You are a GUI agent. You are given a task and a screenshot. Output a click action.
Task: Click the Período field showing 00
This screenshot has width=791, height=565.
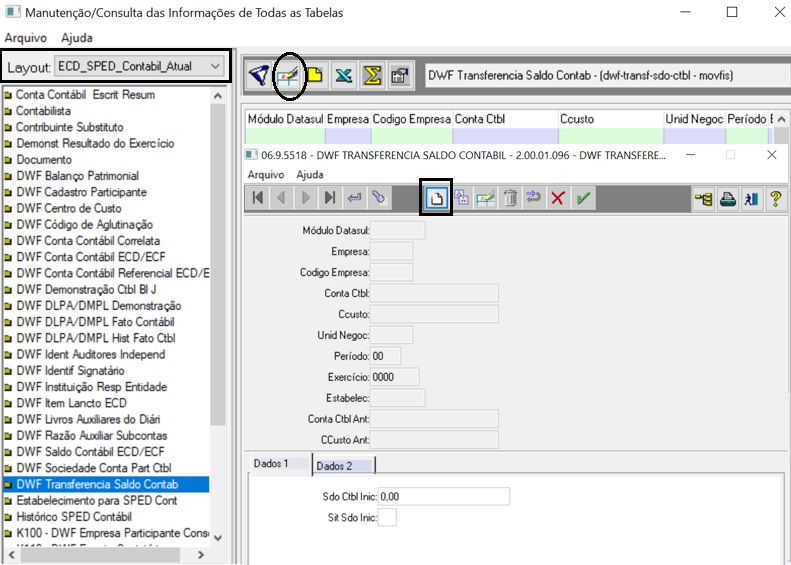[385, 356]
